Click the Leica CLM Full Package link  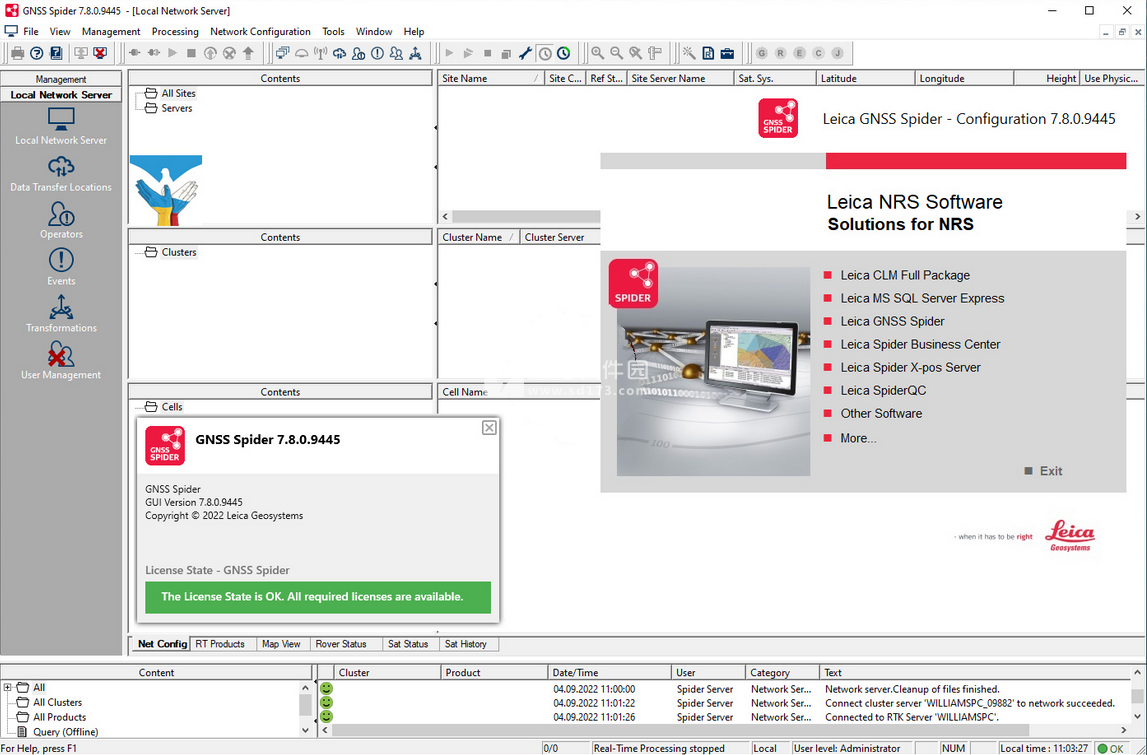[x=905, y=275]
